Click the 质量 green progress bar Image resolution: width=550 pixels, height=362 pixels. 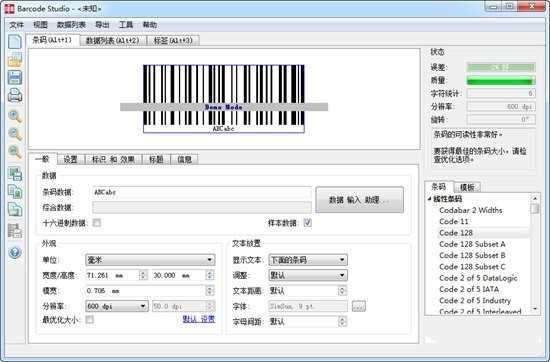coord(501,81)
